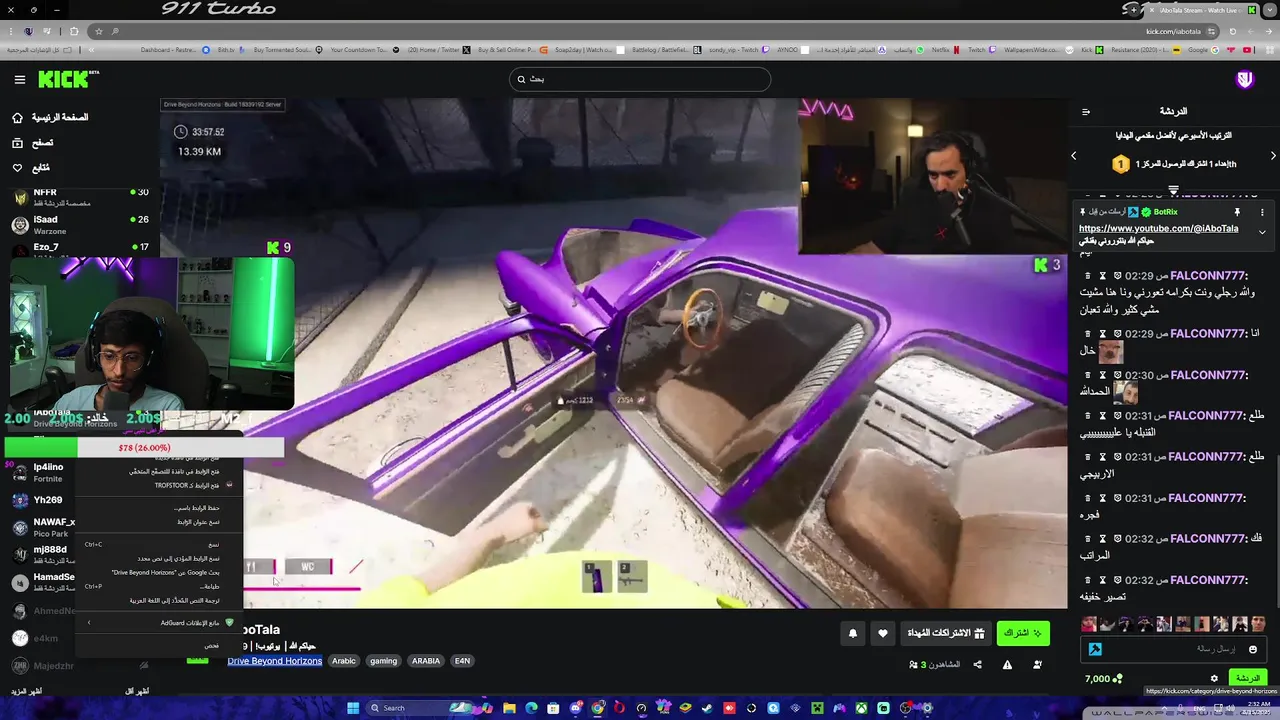Screen dimensions: 1280x720
Task: Click the blue gavel icon in chat input
Action: pyautogui.click(x=1095, y=650)
